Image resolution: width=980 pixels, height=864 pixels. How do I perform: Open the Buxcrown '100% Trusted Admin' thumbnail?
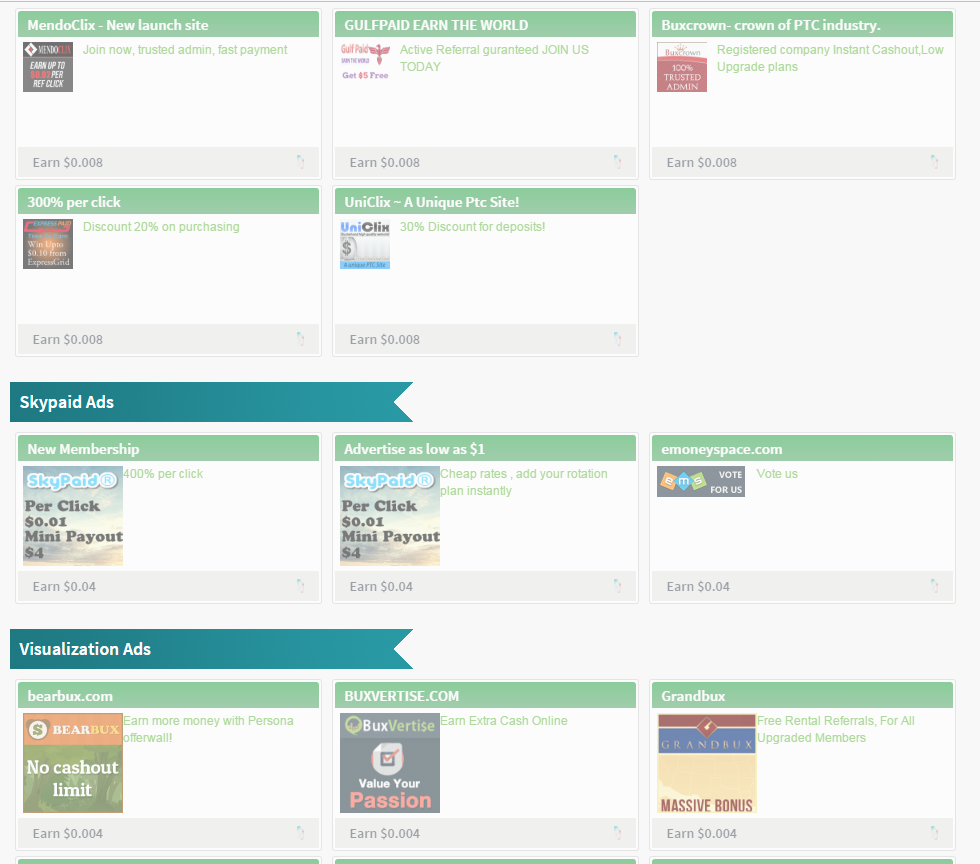click(x=682, y=67)
